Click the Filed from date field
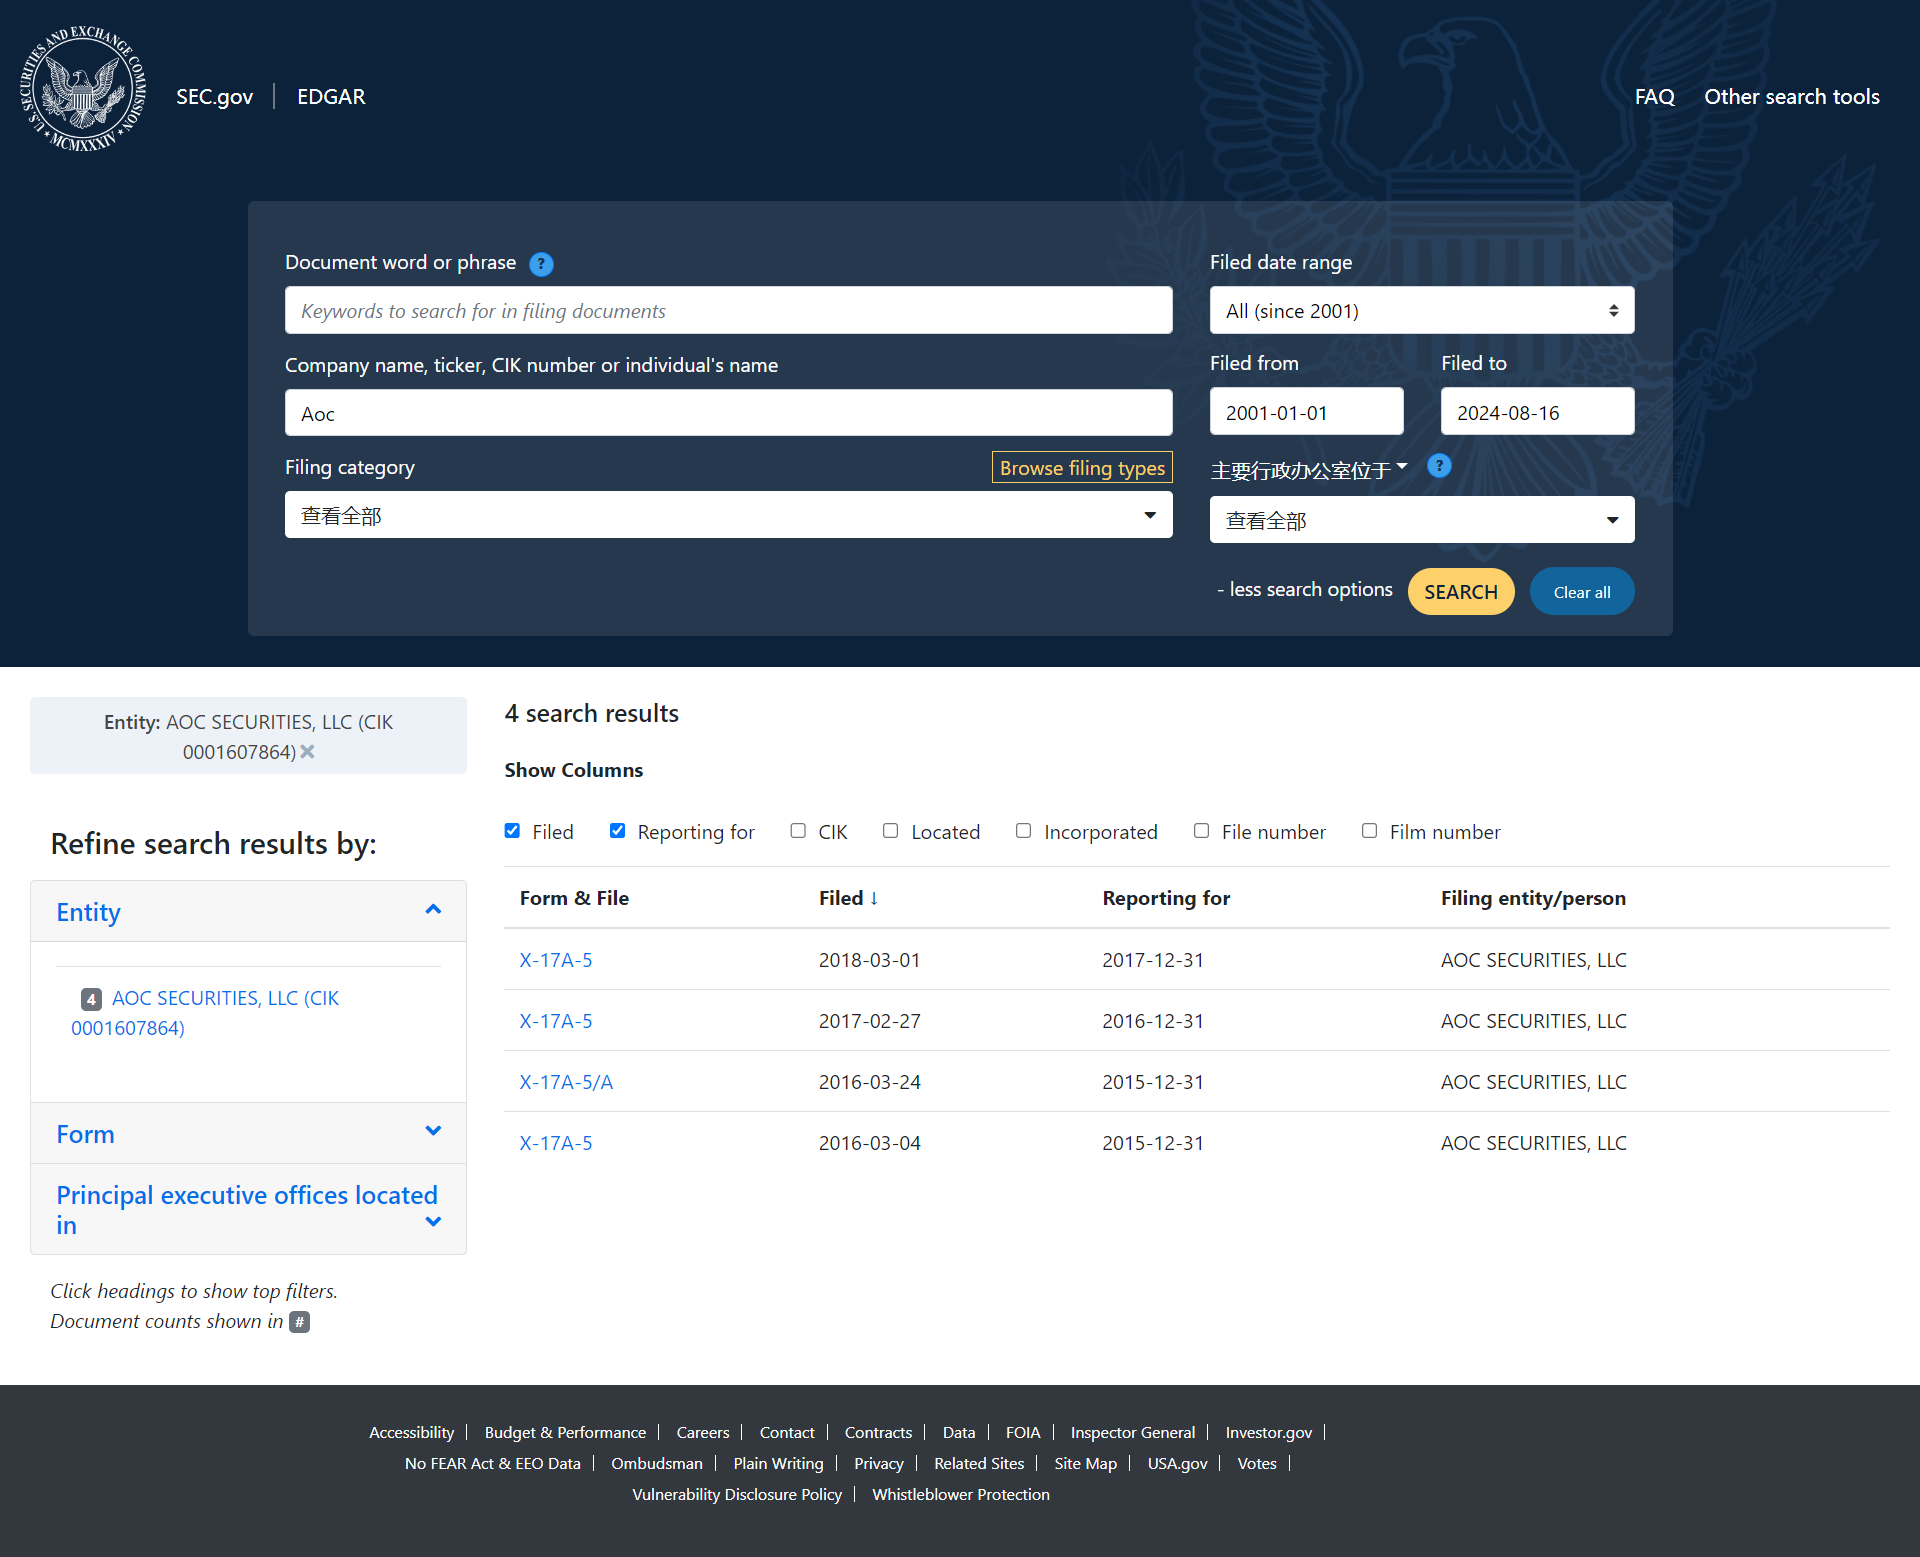The height and width of the screenshot is (1557, 1920). 1306,412
